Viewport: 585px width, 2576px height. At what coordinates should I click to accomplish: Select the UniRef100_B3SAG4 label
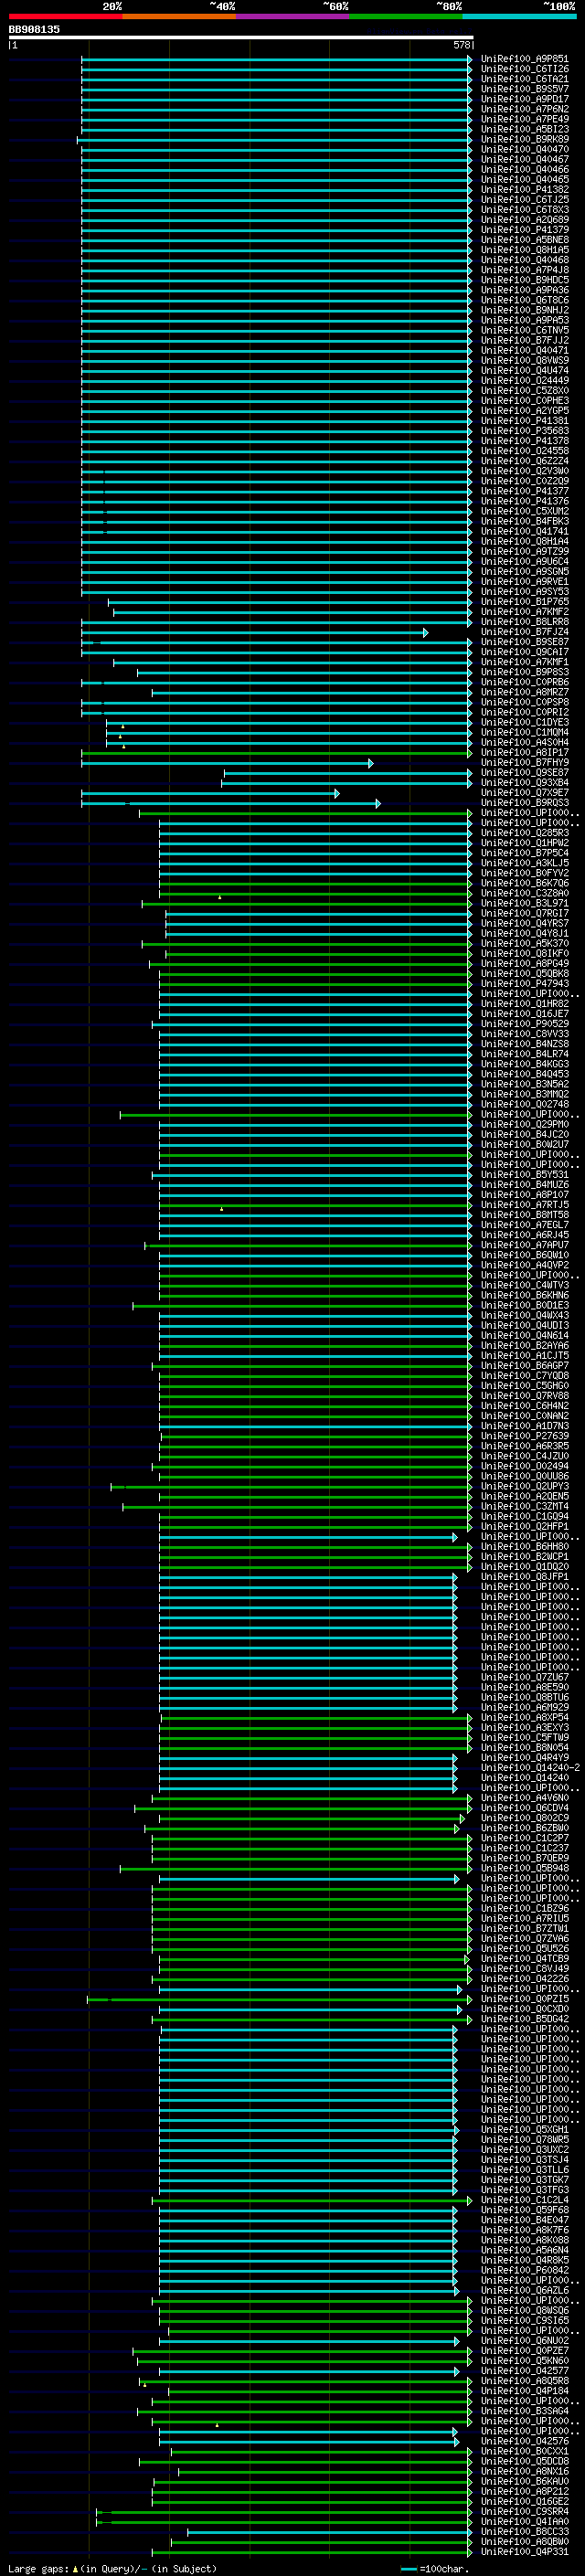pos(524,2411)
